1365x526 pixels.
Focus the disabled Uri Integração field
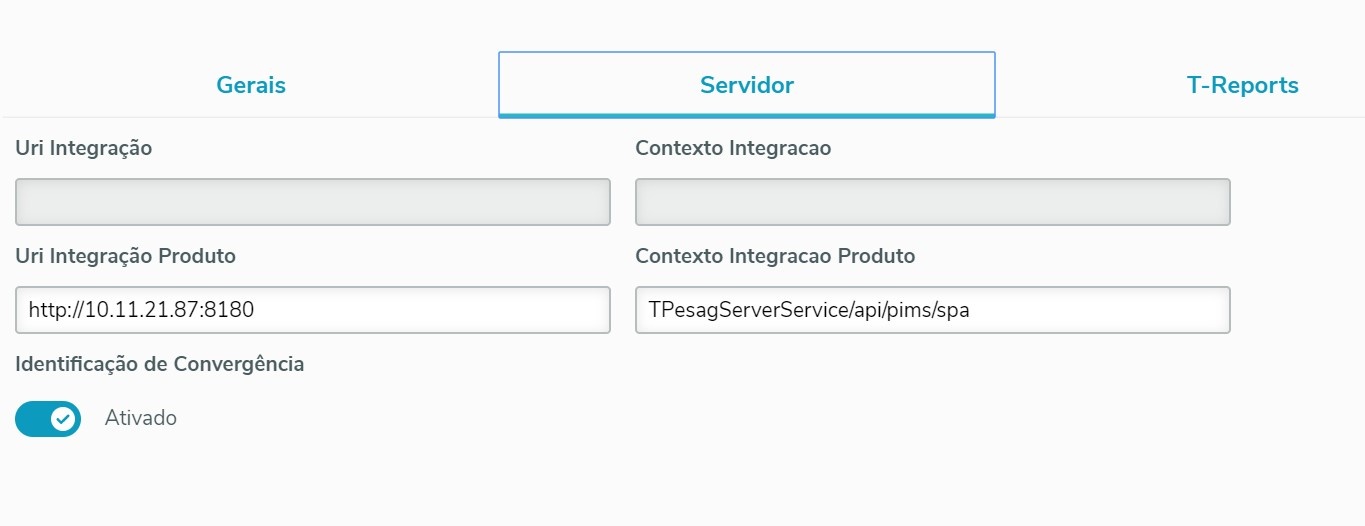click(312, 202)
